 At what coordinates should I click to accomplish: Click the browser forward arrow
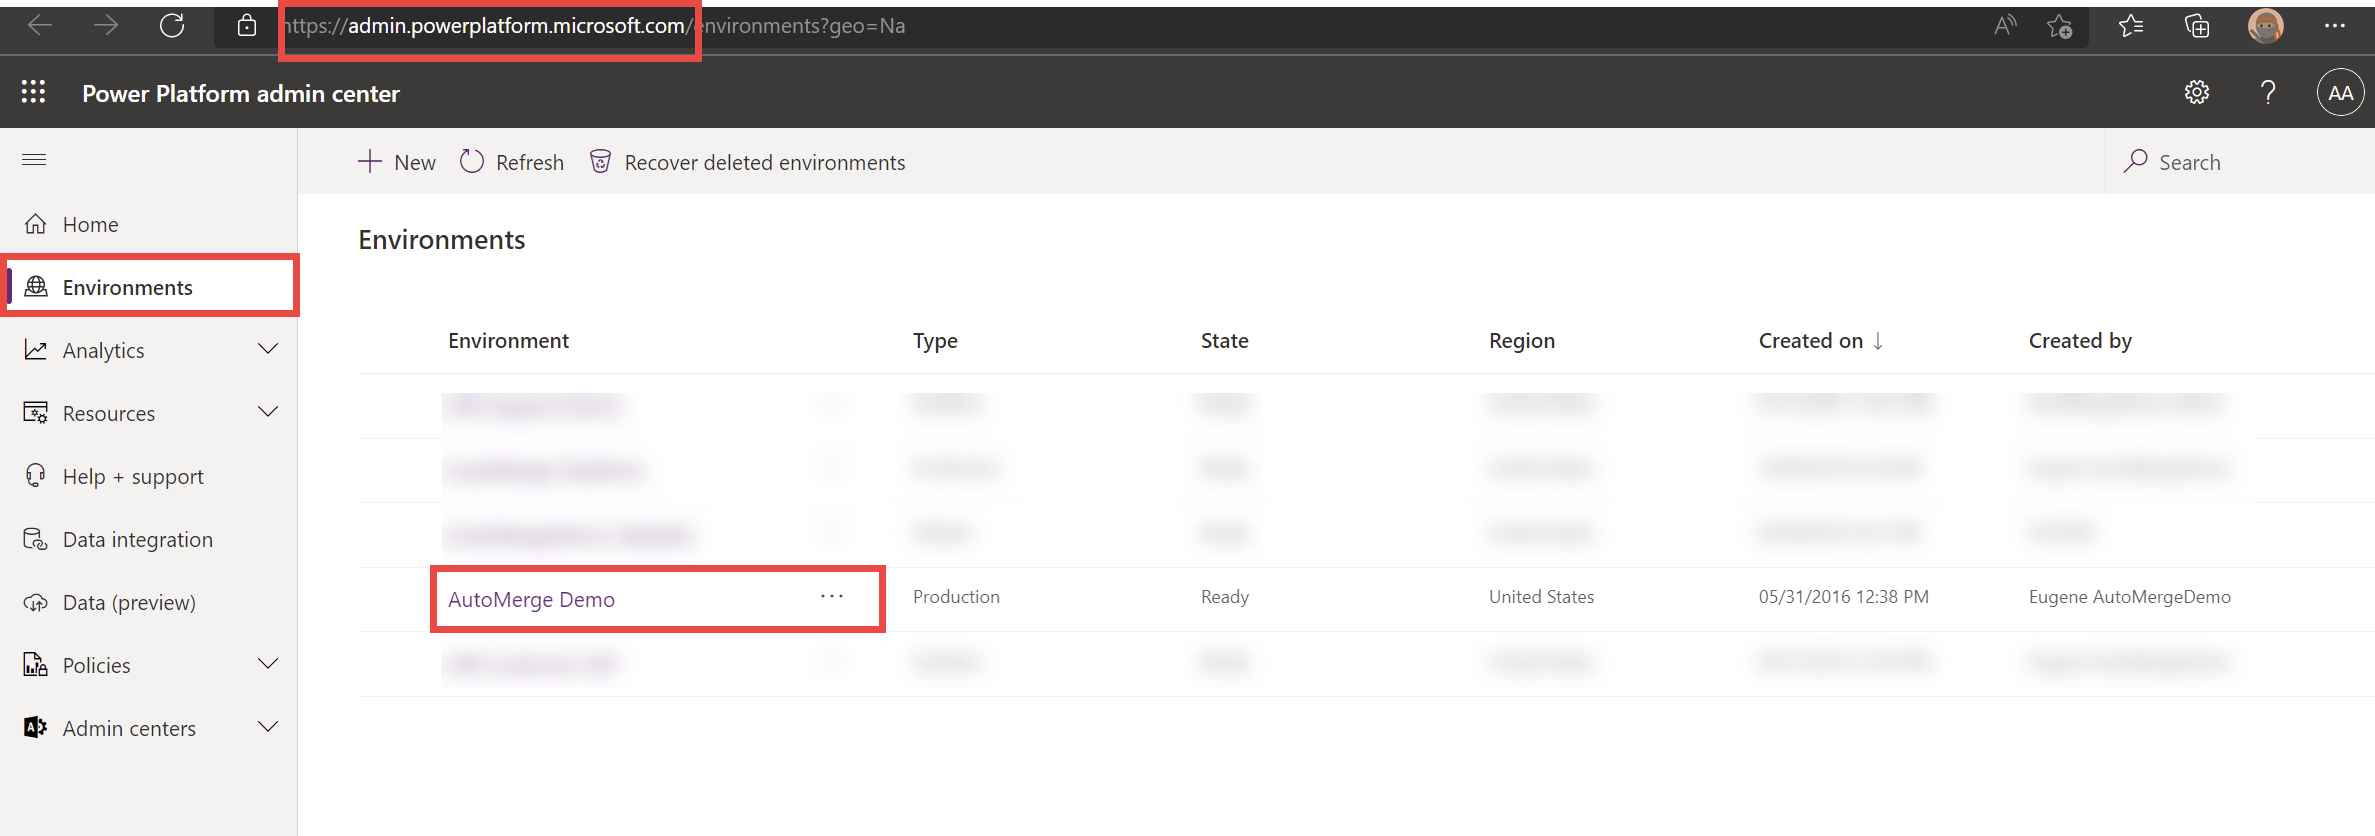(x=106, y=26)
